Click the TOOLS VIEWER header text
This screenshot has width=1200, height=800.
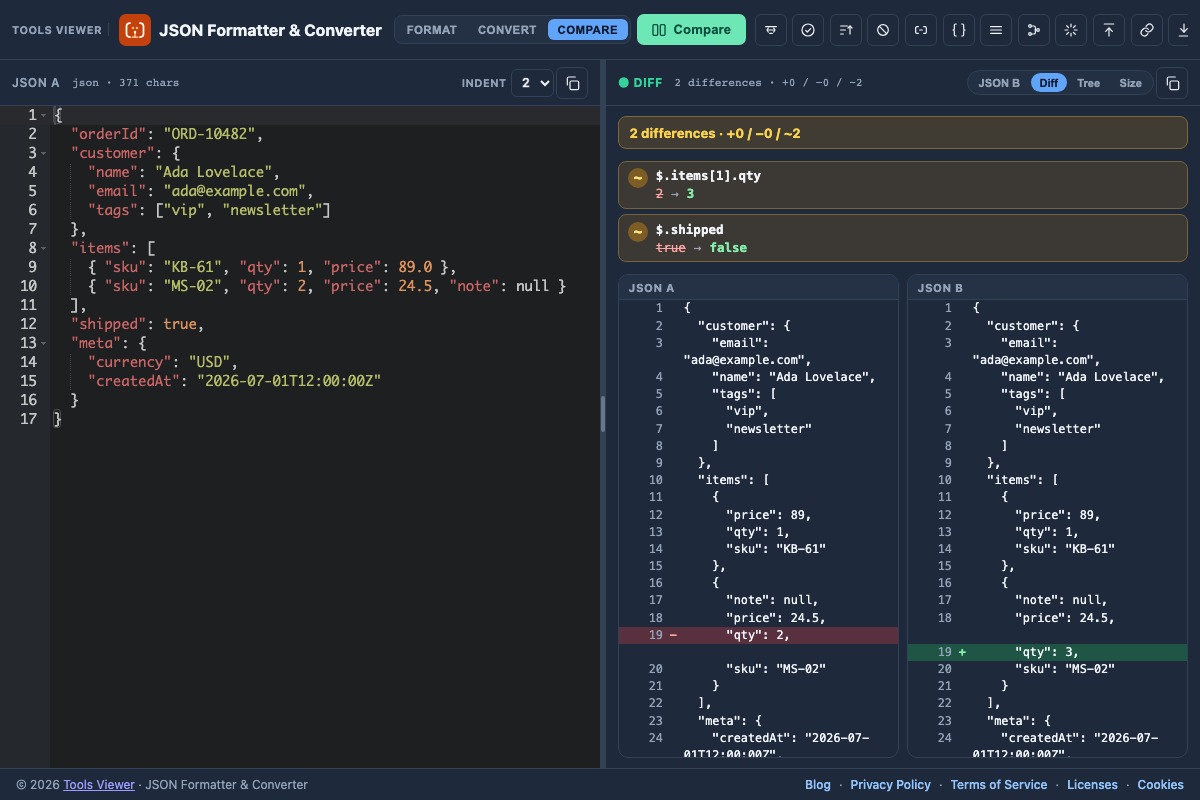(57, 30)
